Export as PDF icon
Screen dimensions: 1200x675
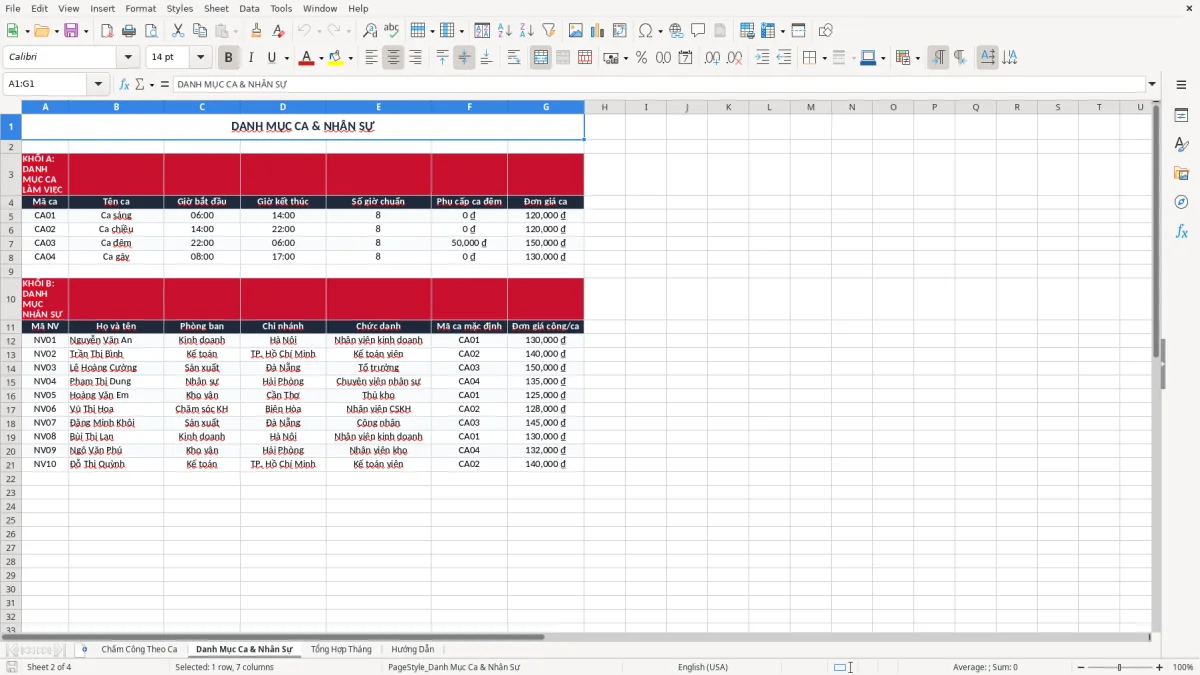[x=107, y=31]
